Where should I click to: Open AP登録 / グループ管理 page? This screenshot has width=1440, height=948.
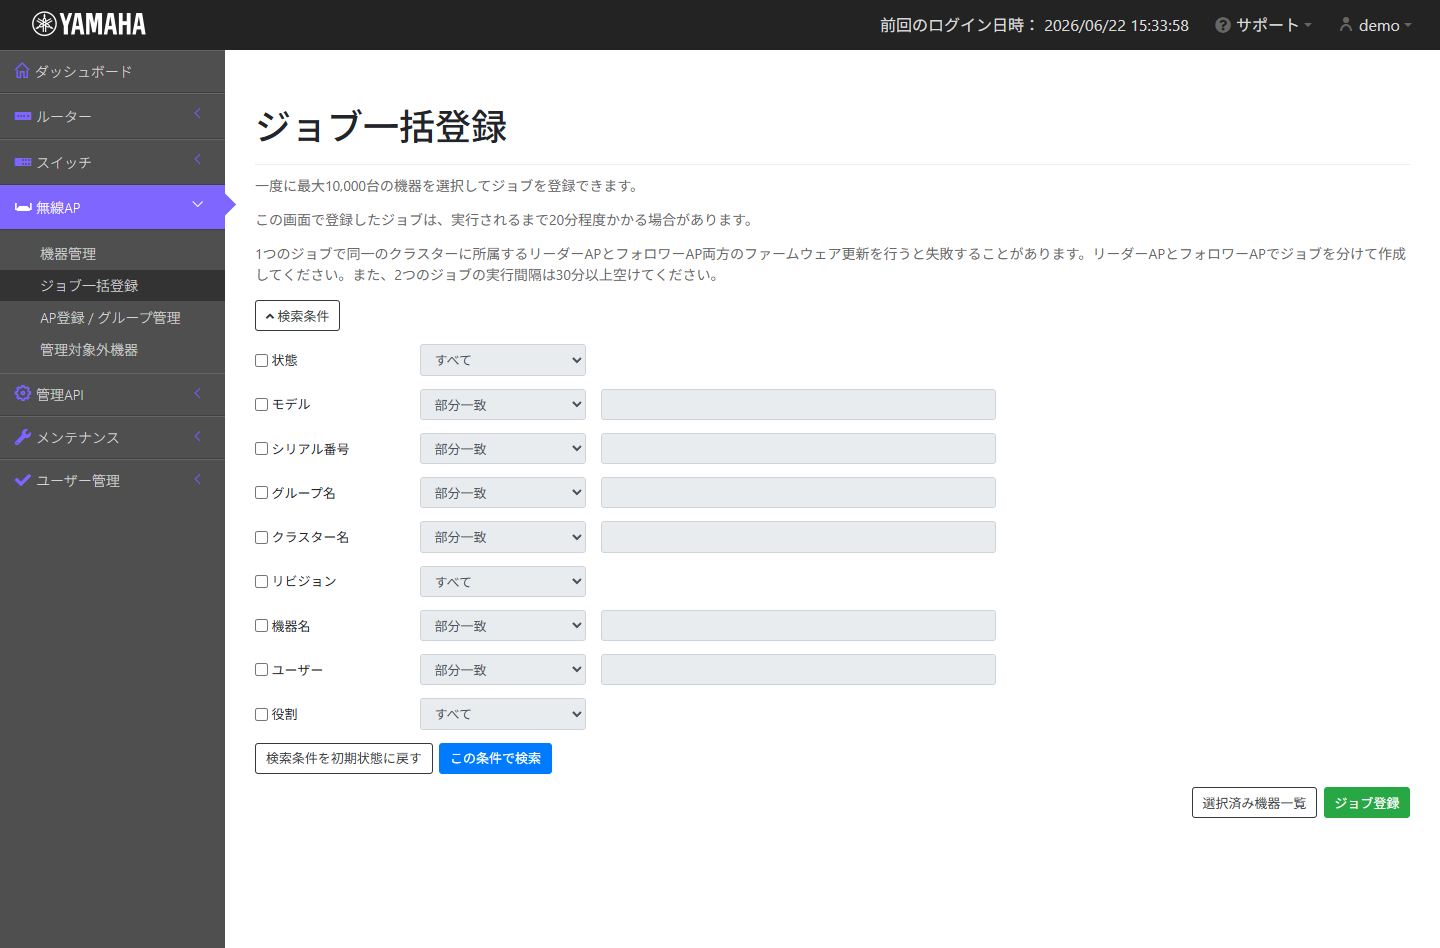click(112, 318)
